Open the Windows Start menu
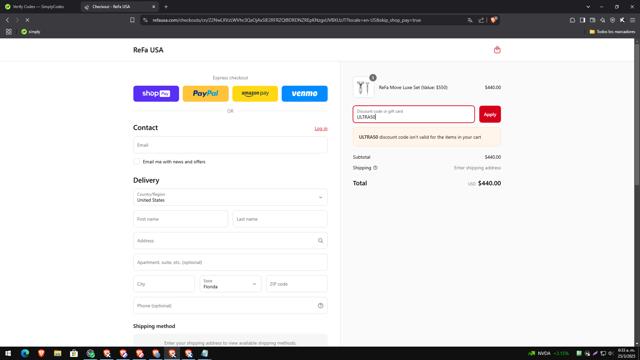The height and width of the screenshot is (360, 640). pos(8,353)
